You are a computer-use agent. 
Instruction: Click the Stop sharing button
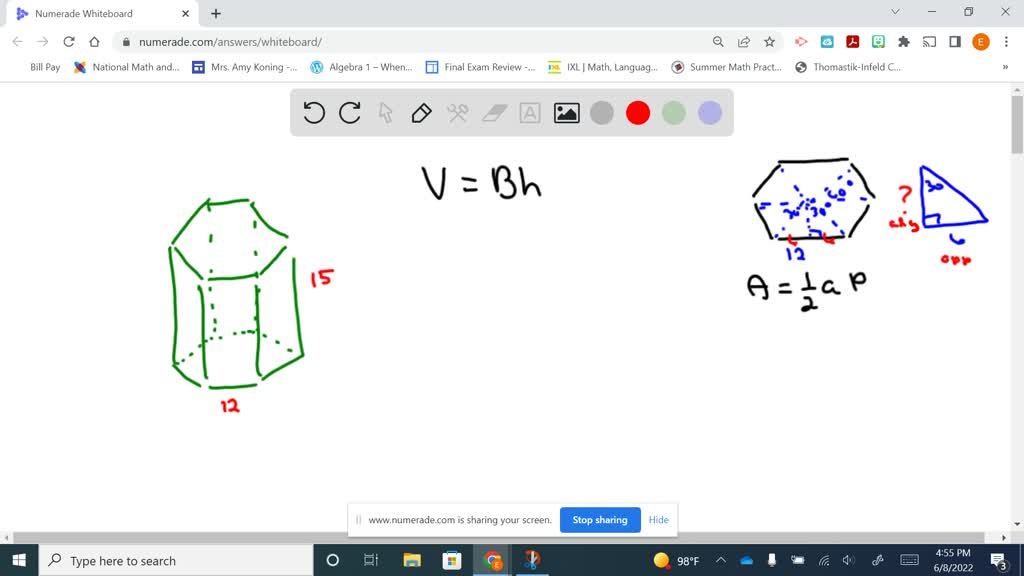pos(600,520)
